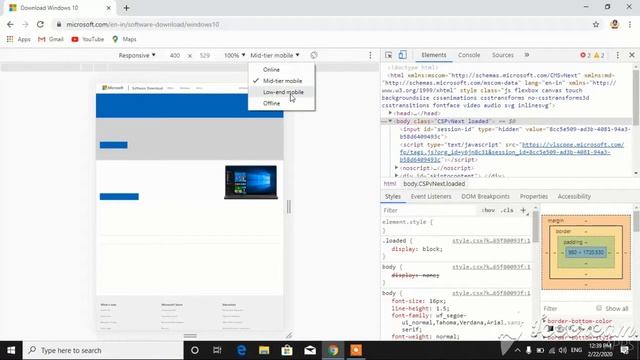This screenshot has height=360, width=640.
Task: Open Gmail bookmark
Action: point(51,39)
